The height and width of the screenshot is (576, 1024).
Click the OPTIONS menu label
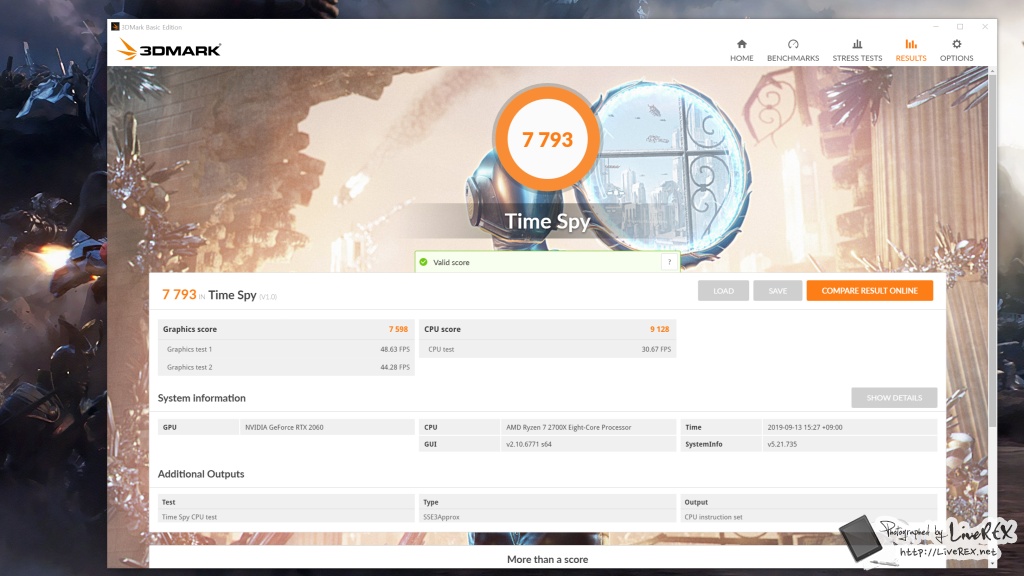(956, 58)
